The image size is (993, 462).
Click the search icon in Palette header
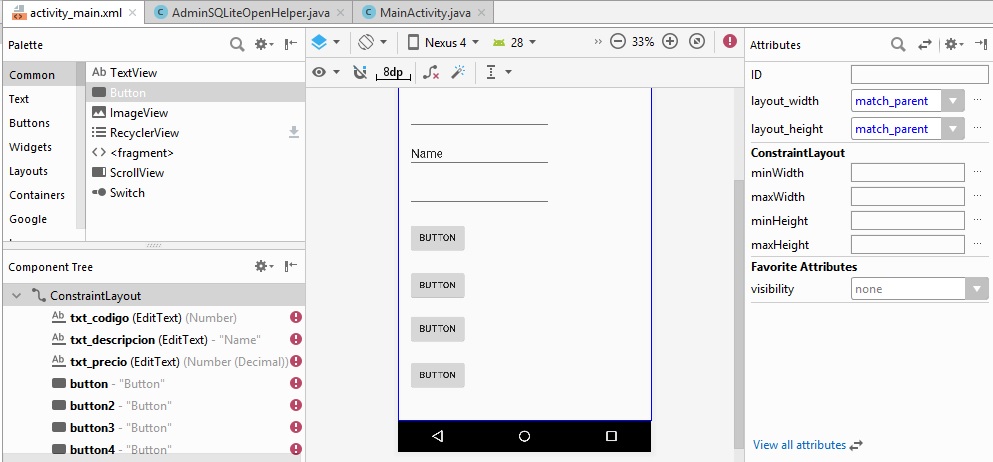click(237, 44)
